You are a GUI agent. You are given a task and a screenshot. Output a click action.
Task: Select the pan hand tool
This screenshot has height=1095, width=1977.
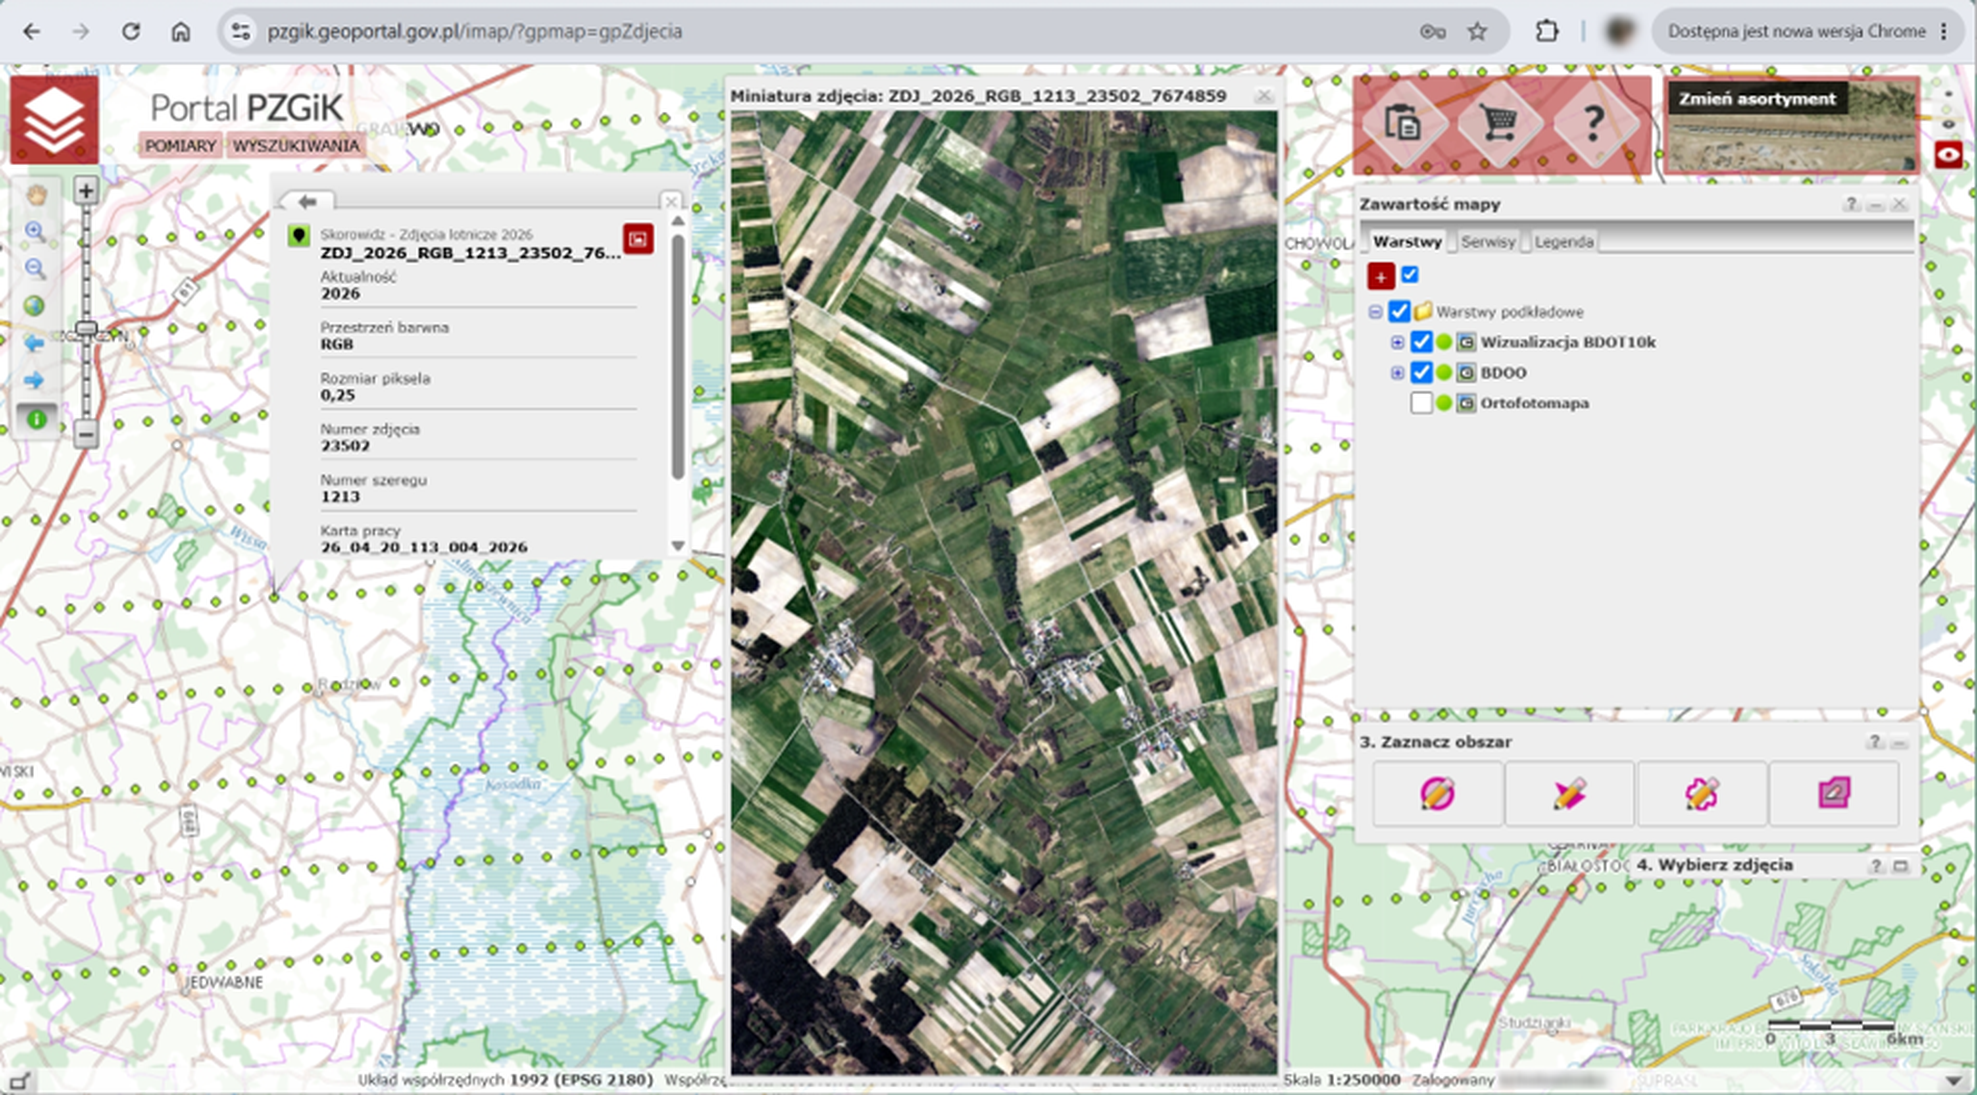[x=36, y=195]
